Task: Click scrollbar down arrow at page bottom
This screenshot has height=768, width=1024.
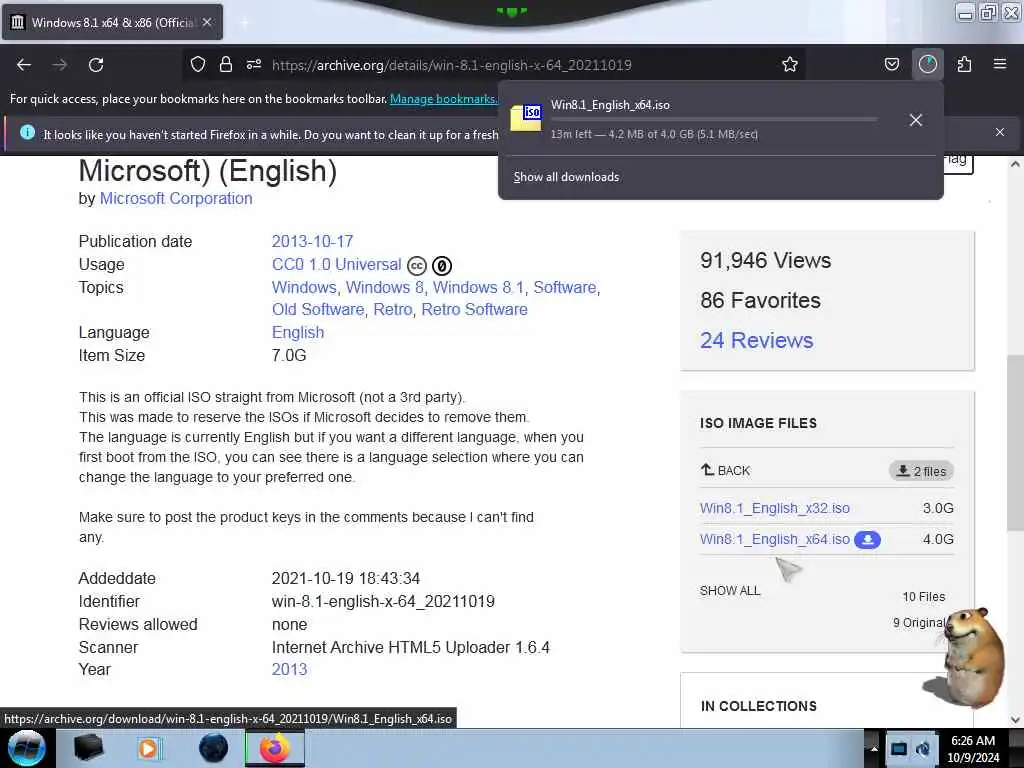Action: (1015, 720)
